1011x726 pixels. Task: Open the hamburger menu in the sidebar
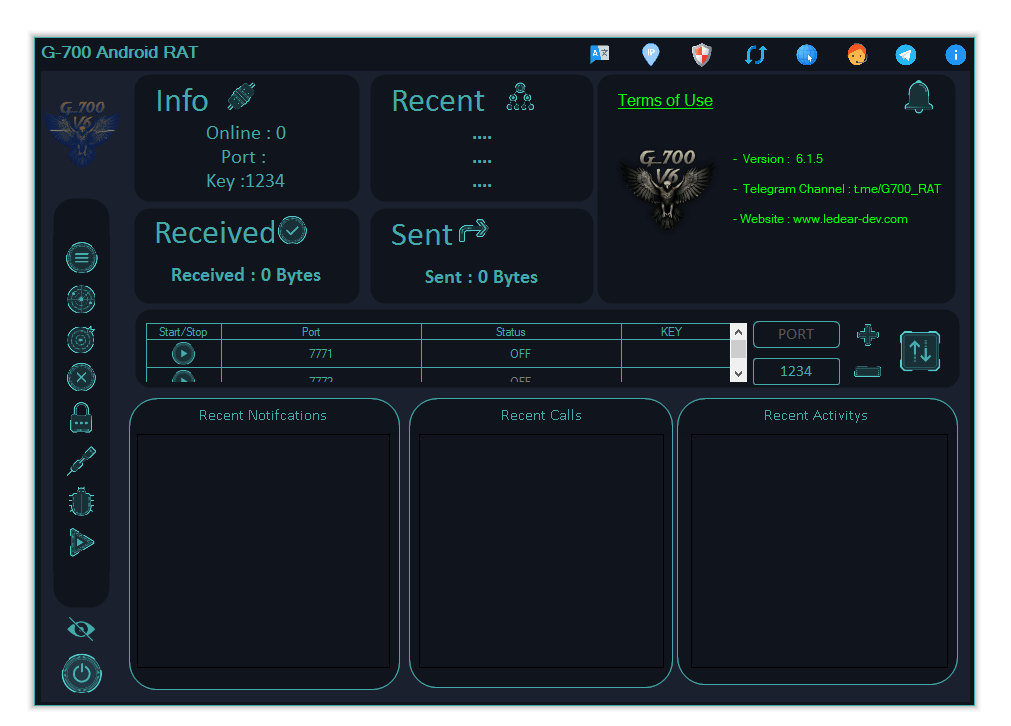tap(81, 257)
